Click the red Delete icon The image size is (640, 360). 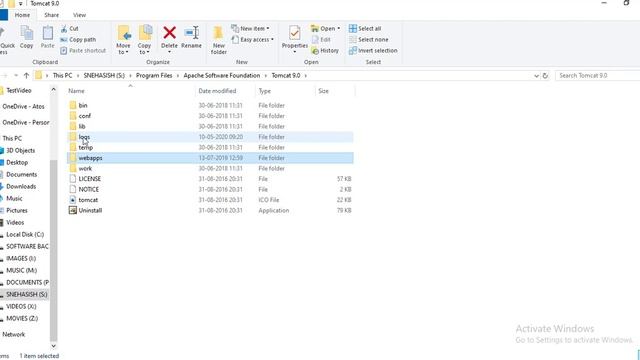click(x=169, y=33)
